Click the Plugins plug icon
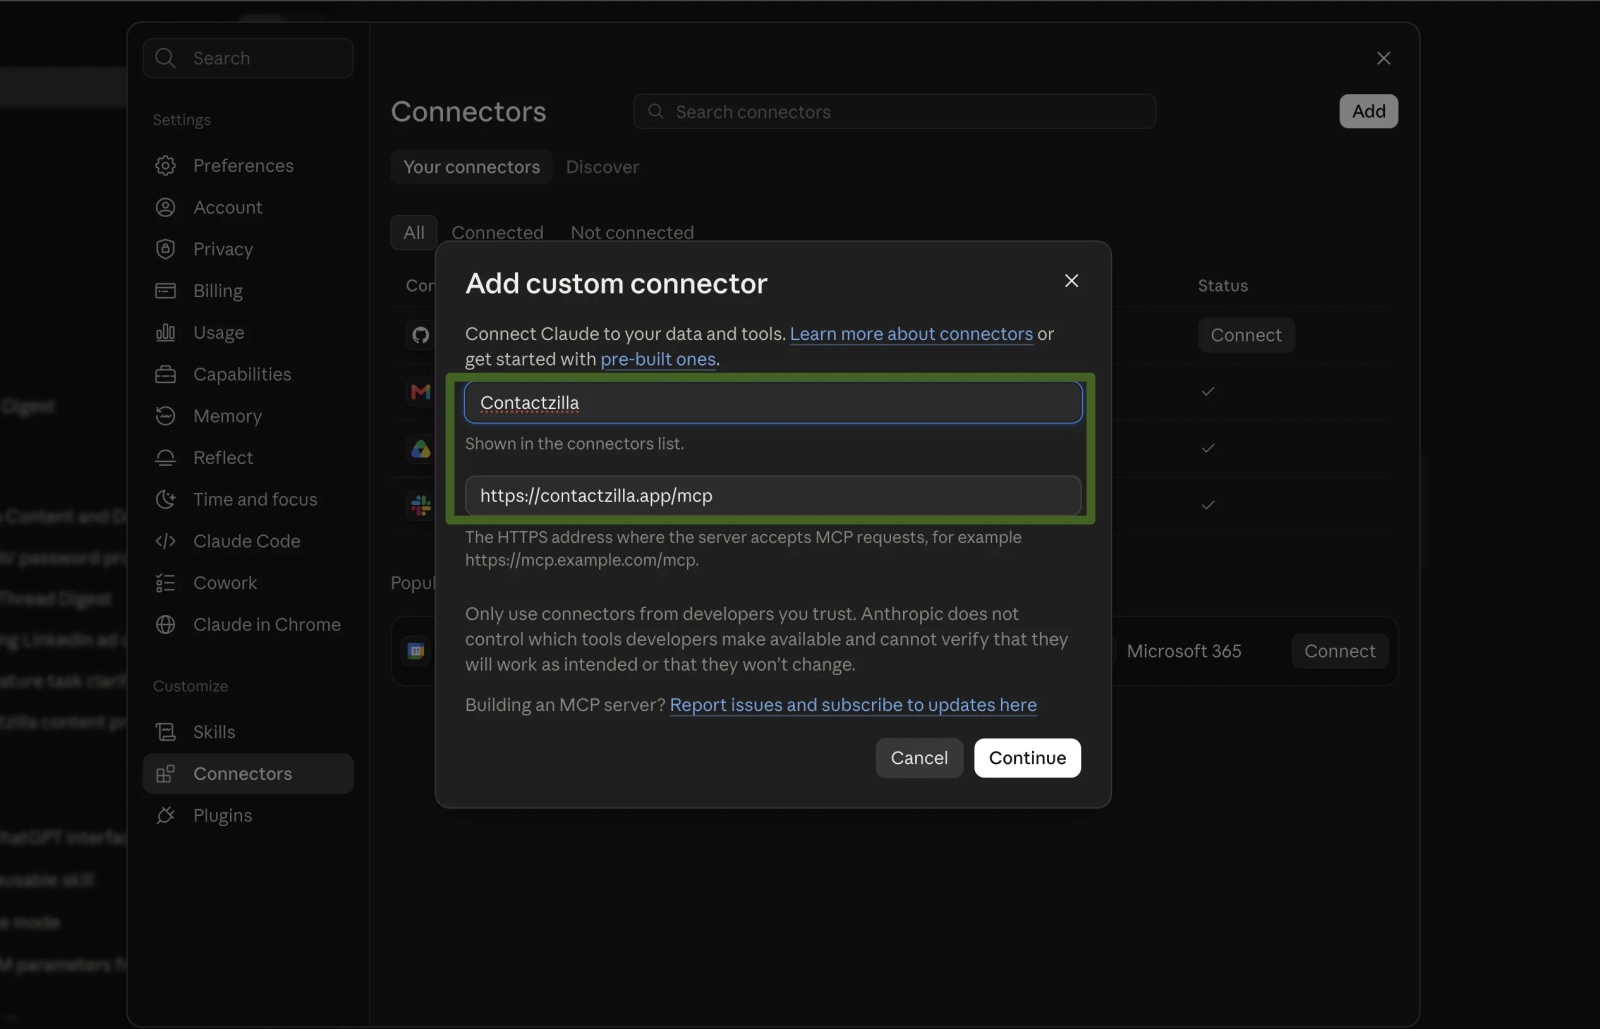 pos(166,816)
